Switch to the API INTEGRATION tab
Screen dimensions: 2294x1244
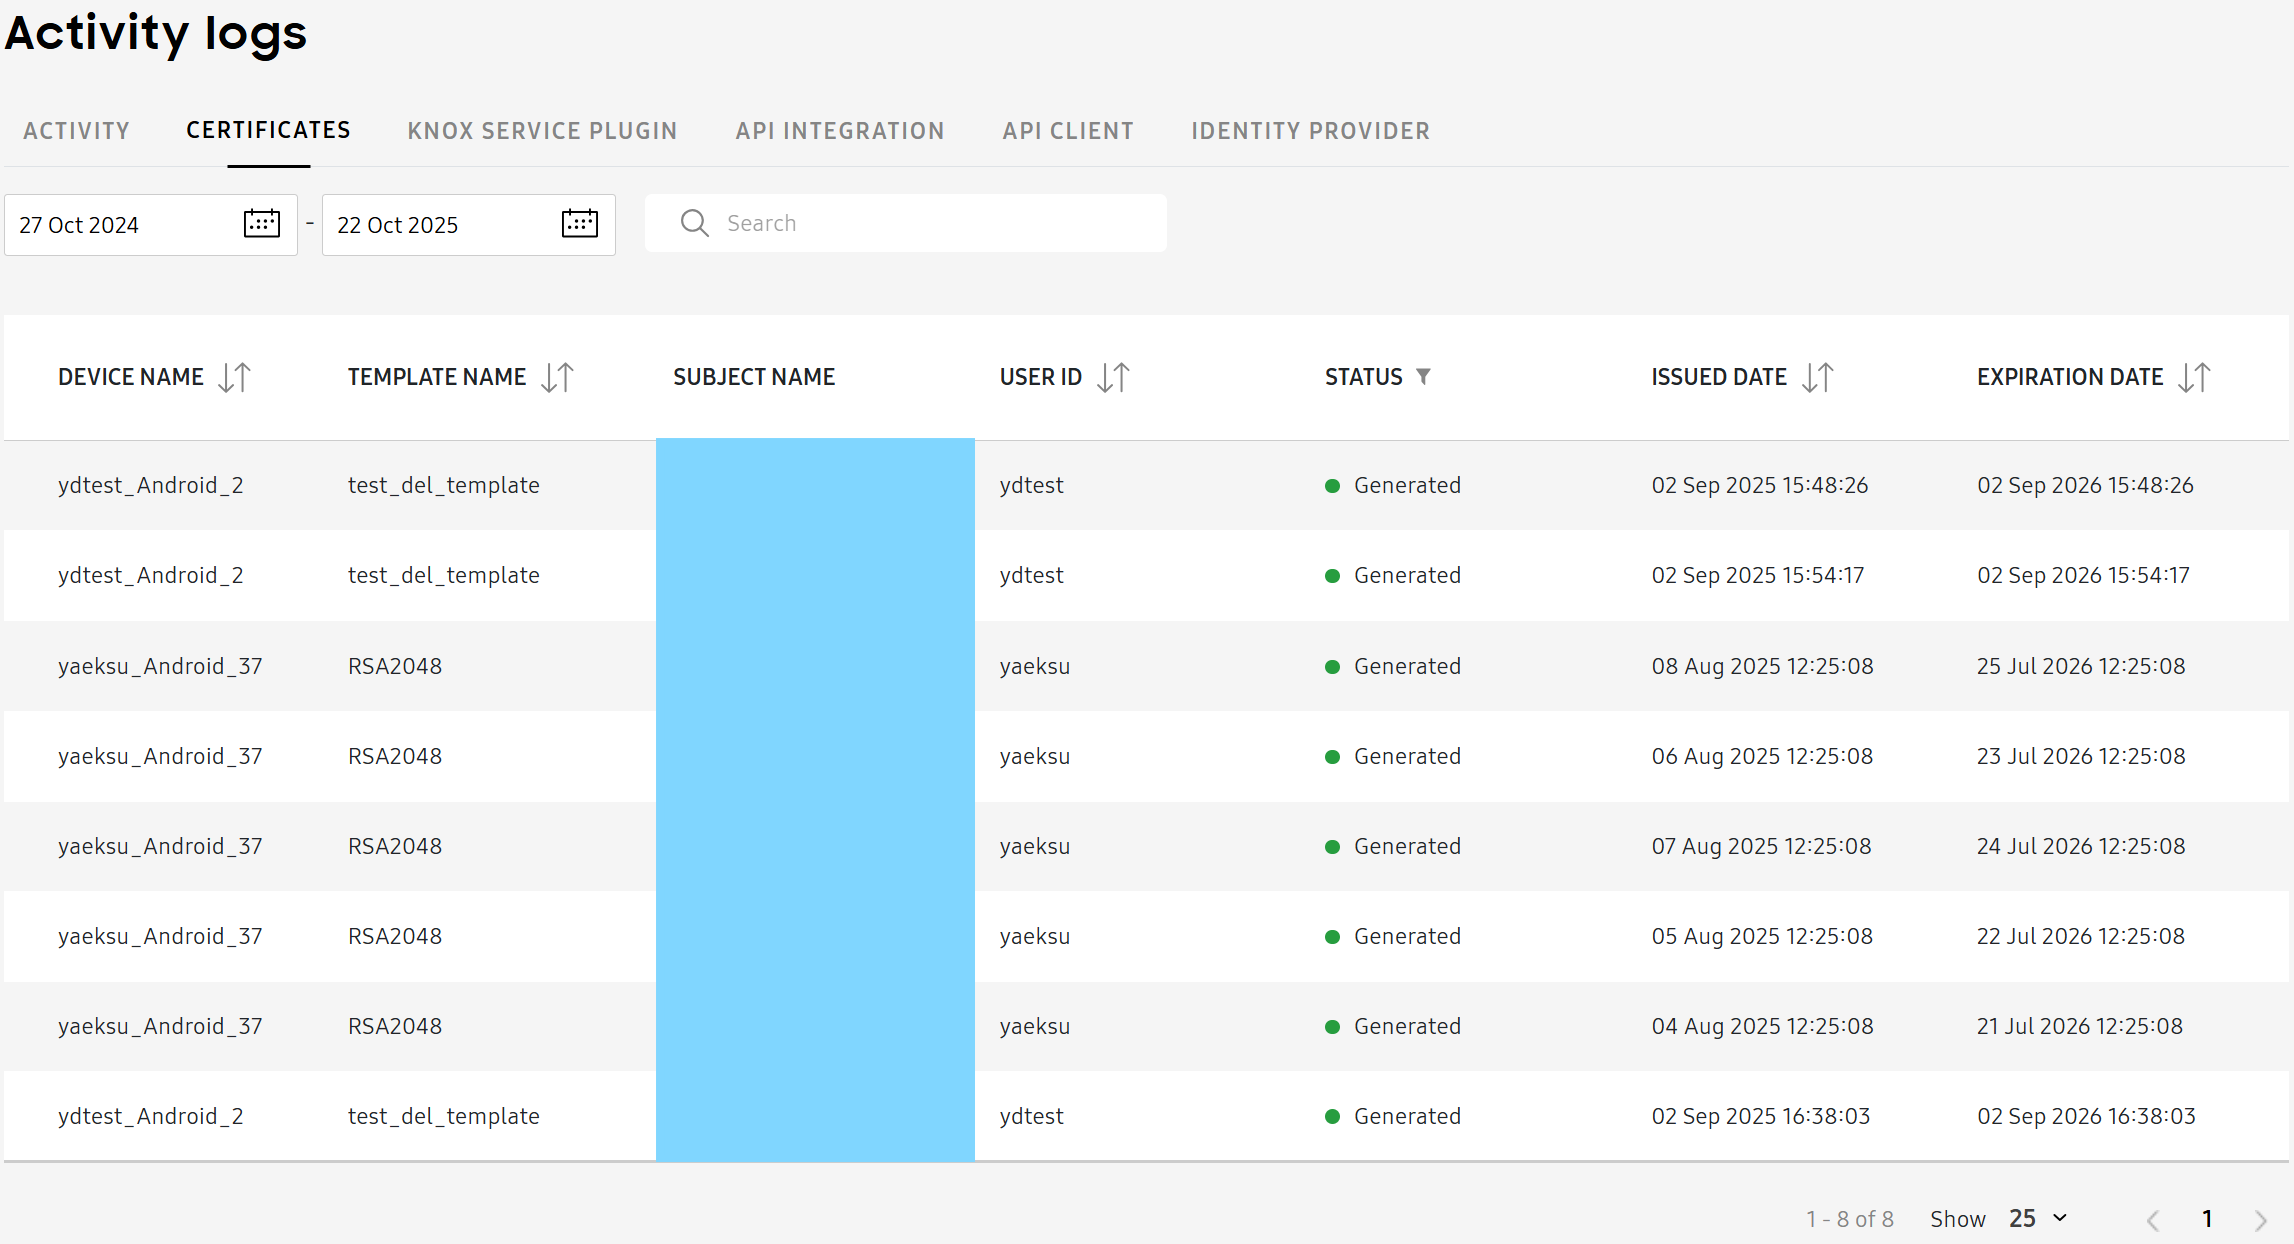[840, 130]
